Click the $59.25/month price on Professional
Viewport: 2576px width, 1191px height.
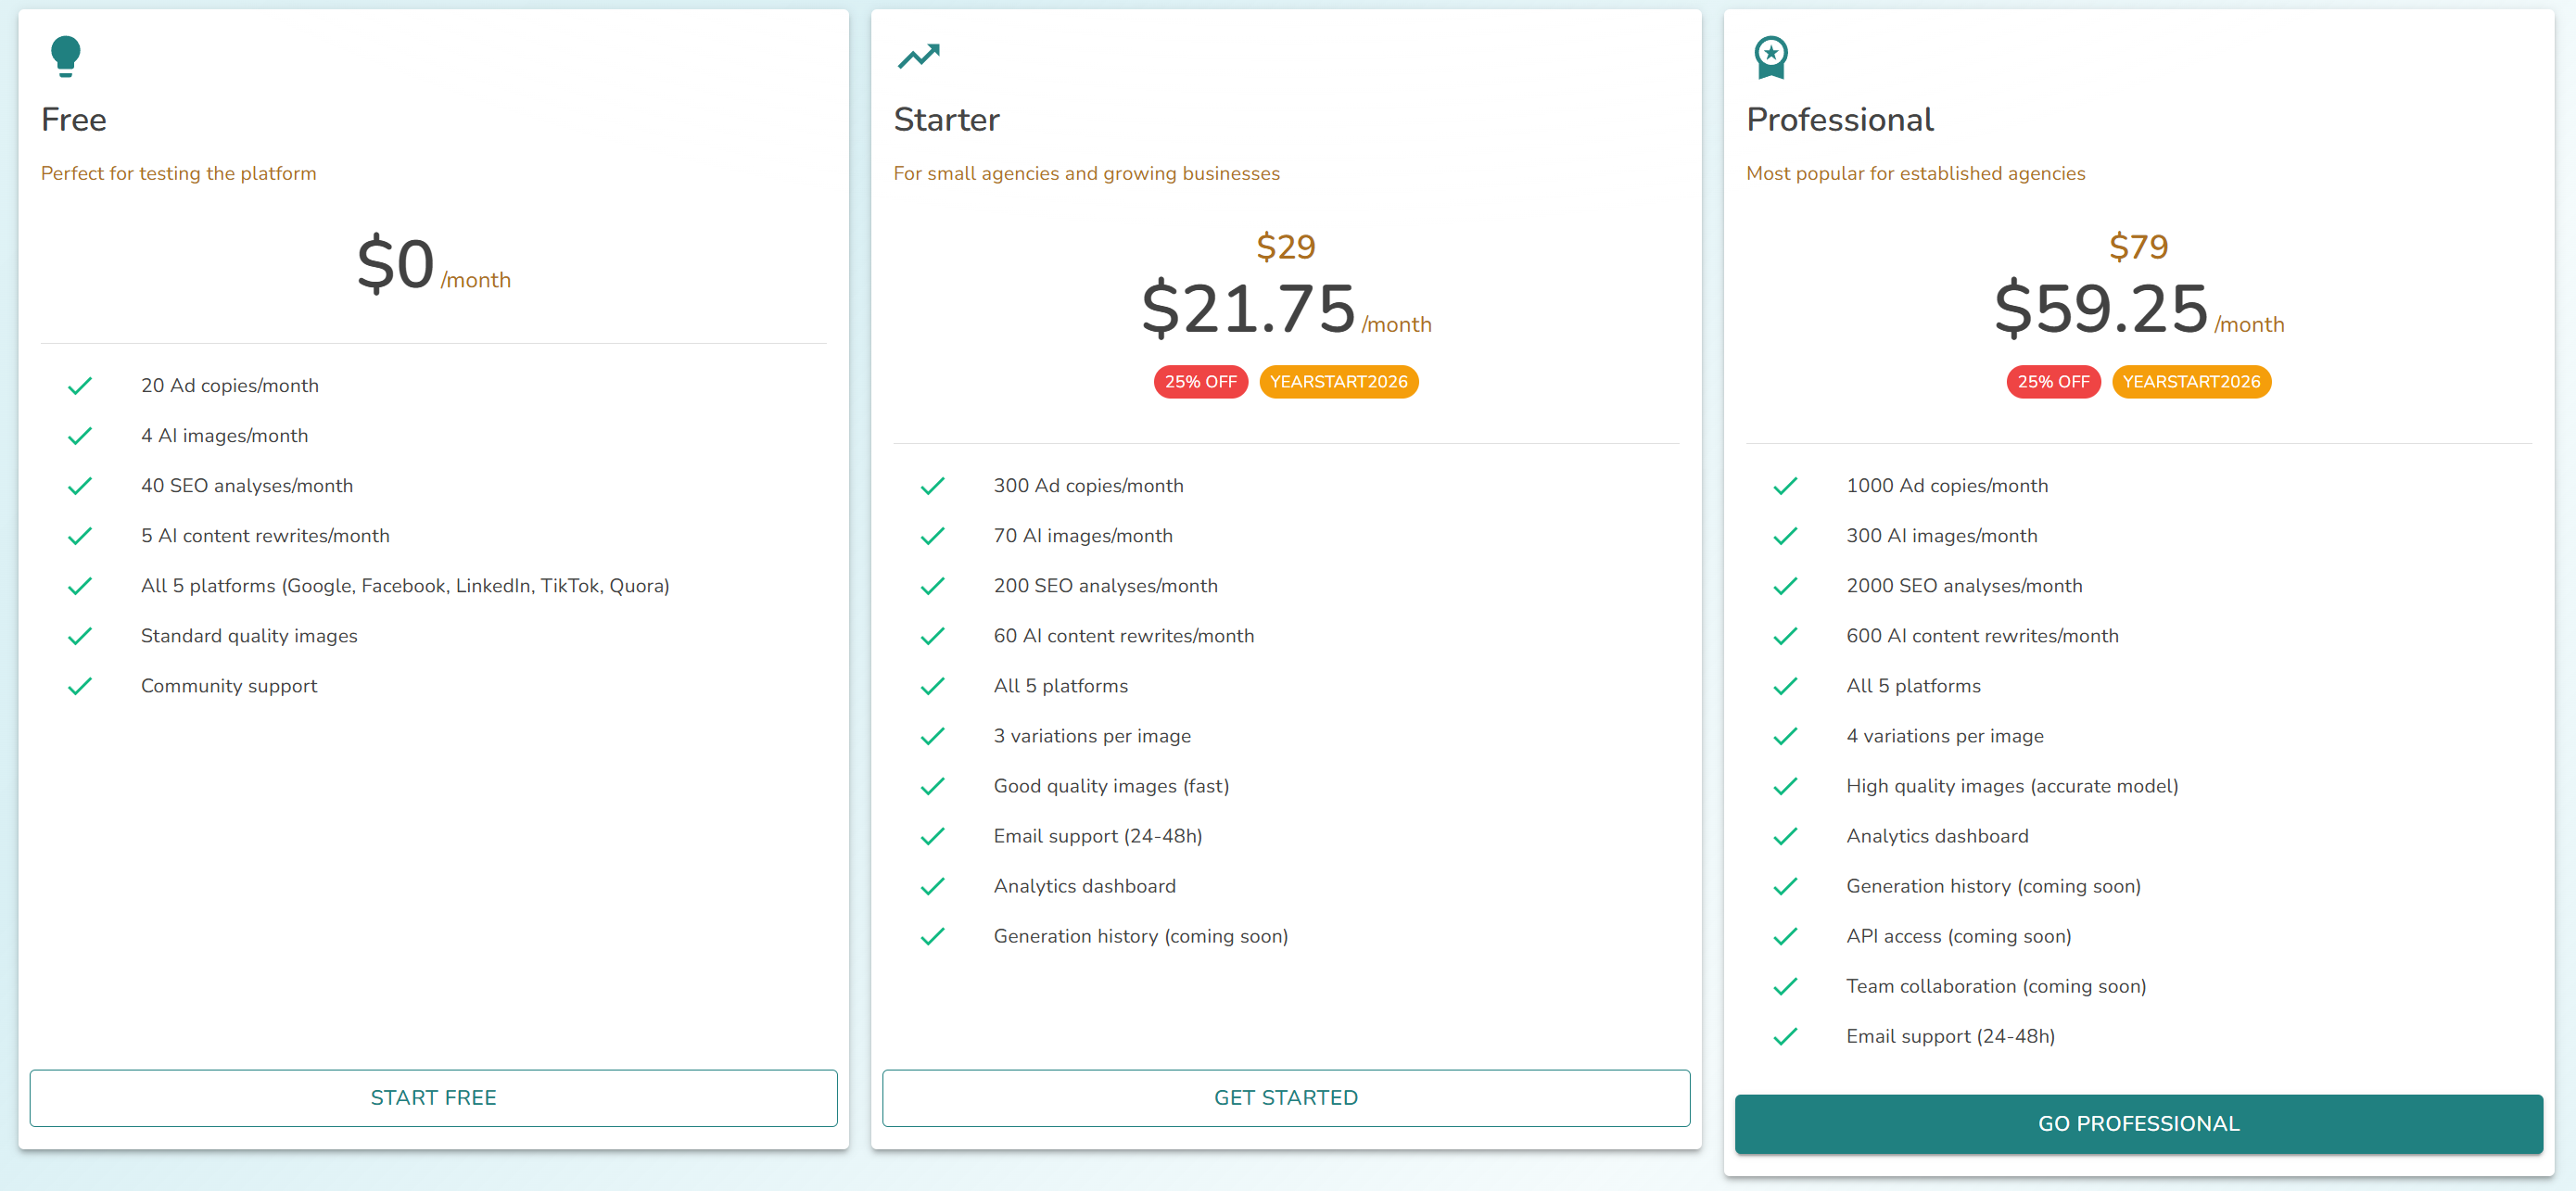click(2100, 310)
